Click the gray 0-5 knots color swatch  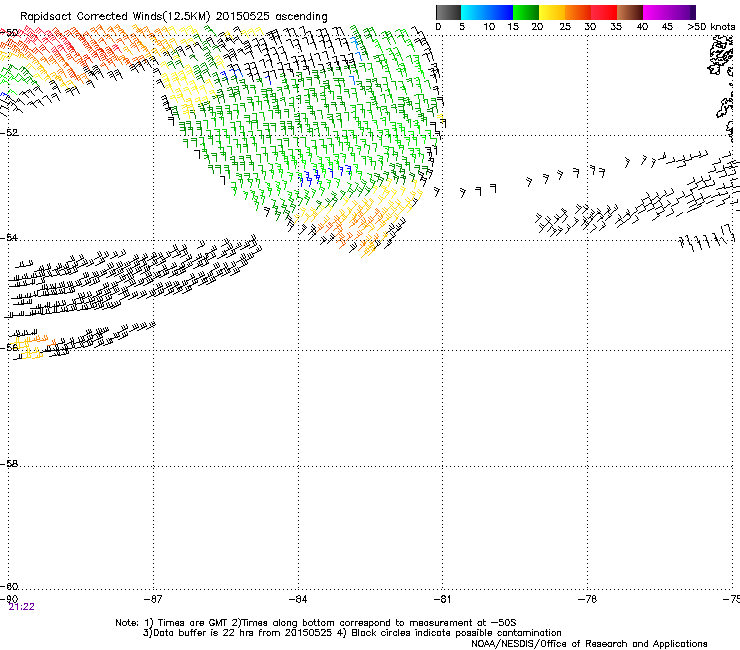point(448,12)
